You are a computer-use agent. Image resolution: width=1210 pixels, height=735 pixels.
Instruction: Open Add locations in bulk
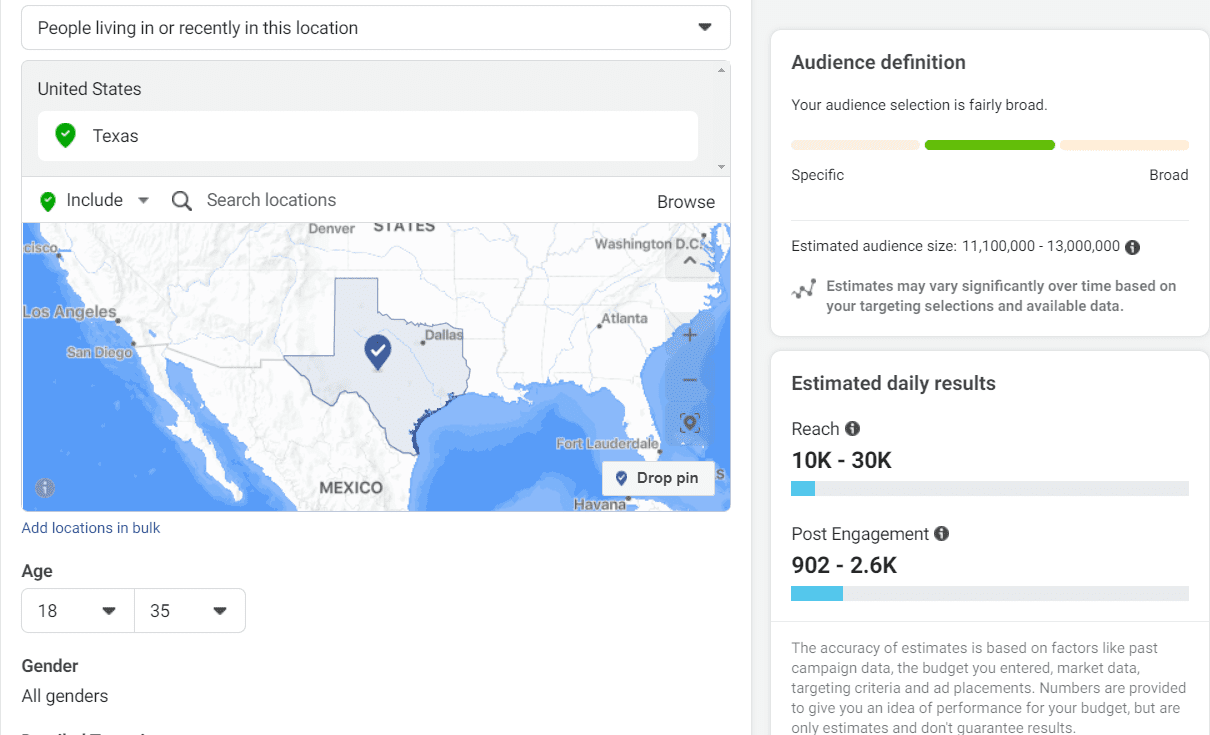(x=91, y=527)
